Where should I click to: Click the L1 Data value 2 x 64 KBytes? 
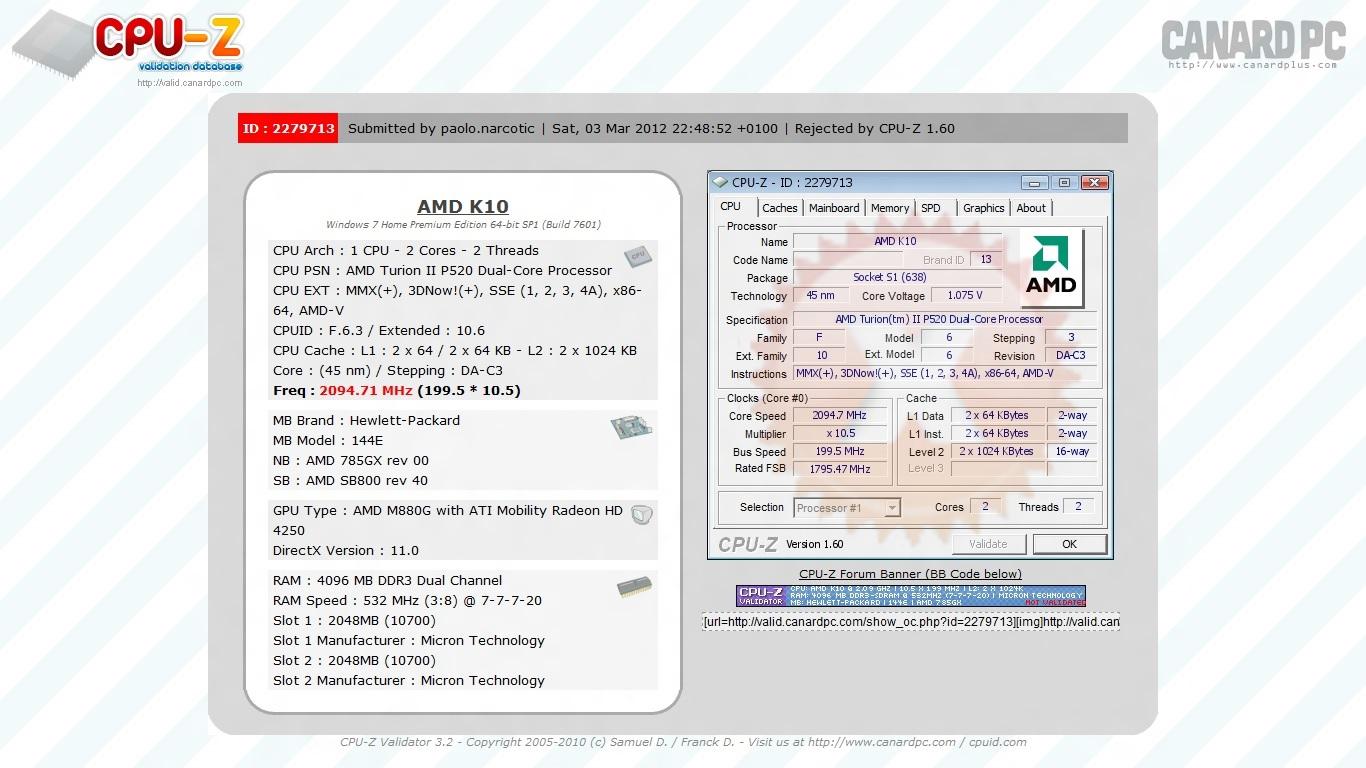click(996, 415)
